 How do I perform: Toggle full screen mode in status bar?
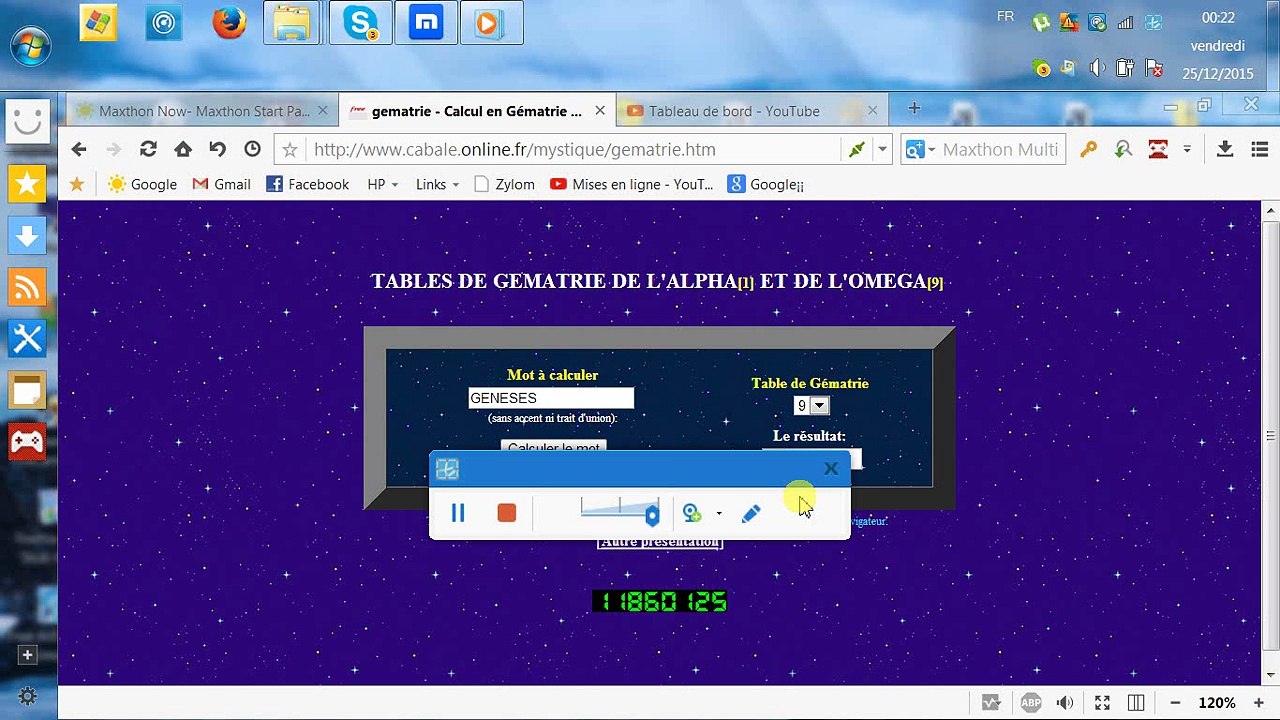coord(1102,702)
